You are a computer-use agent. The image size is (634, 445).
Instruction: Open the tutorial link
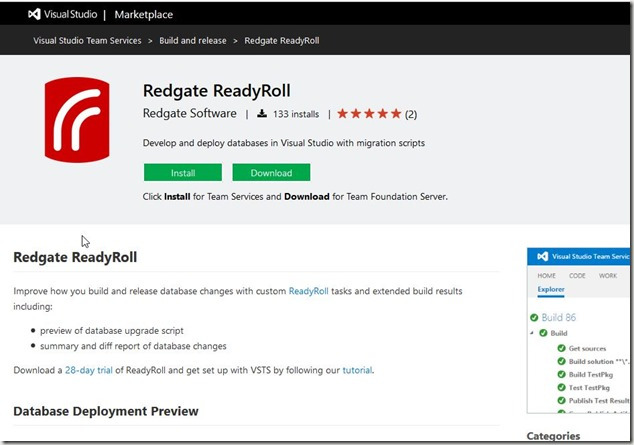click(357, 370)
